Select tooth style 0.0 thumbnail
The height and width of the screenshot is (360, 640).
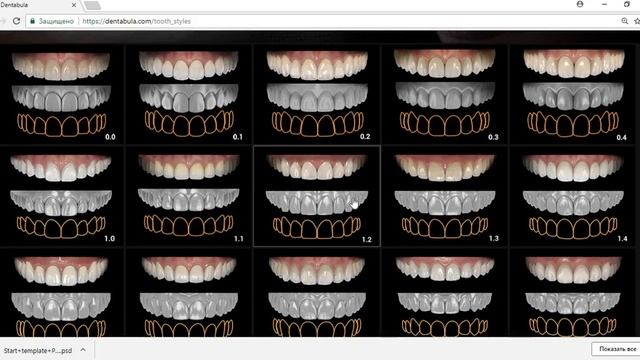click(x=61, y=94)
